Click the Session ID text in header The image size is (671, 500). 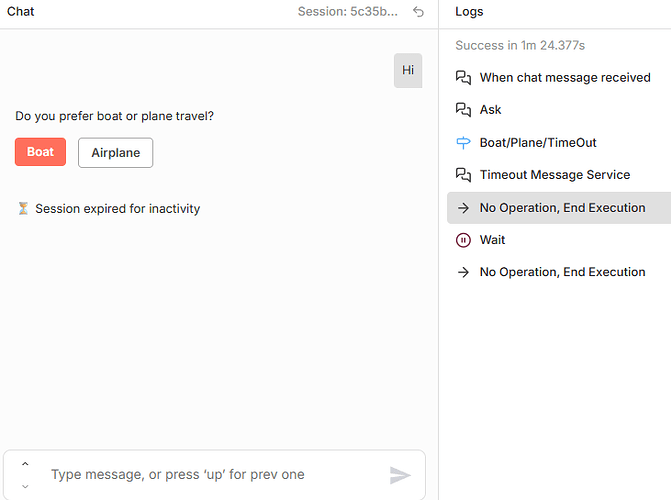[x=347, y=12]
